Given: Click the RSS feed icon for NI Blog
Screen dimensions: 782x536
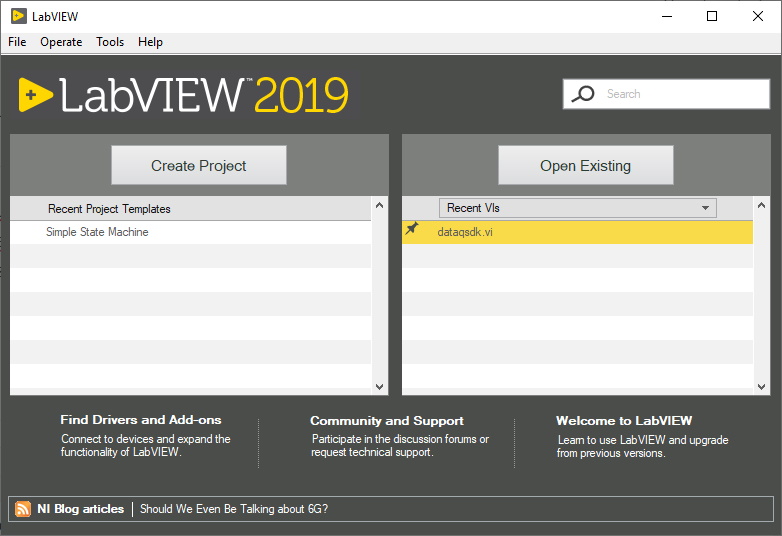Looking at the screenshot, I should (x=23, y=509).
